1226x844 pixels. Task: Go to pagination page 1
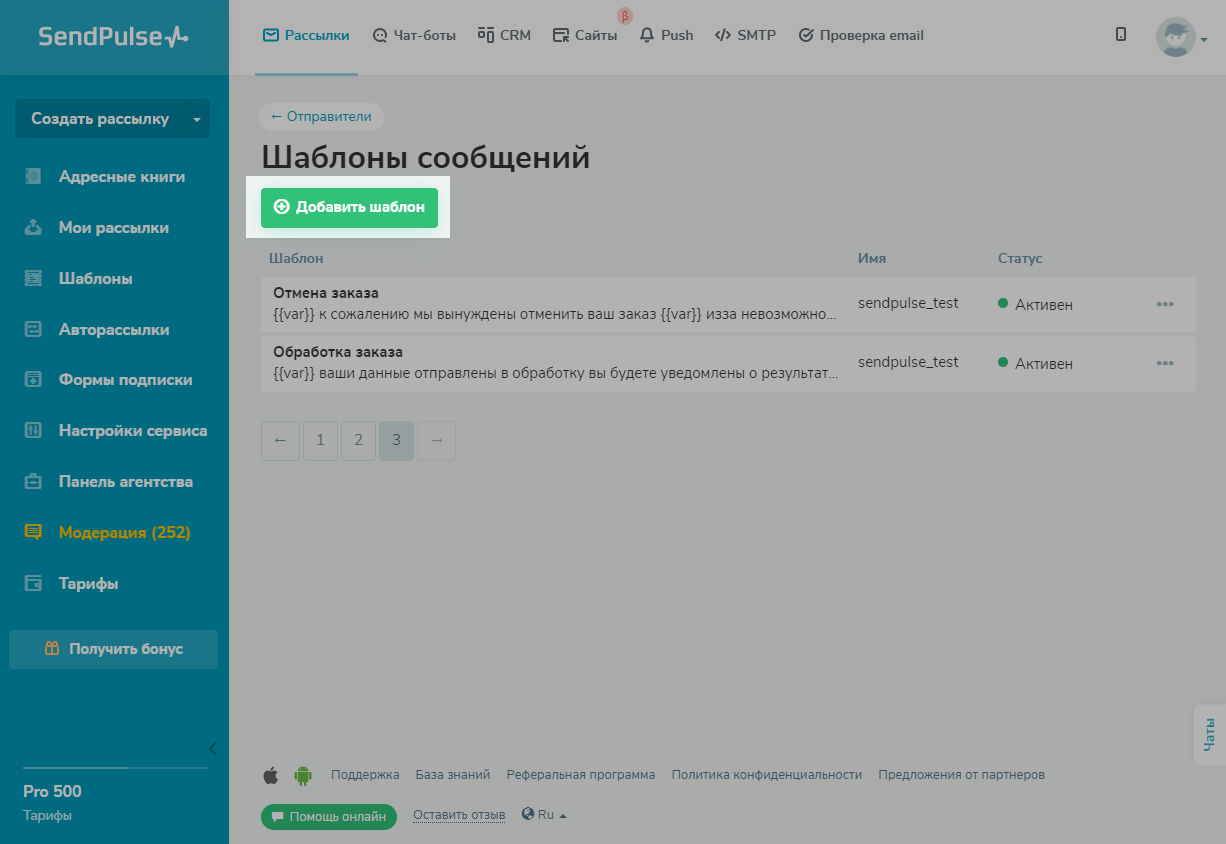click(x=320, y=440)
